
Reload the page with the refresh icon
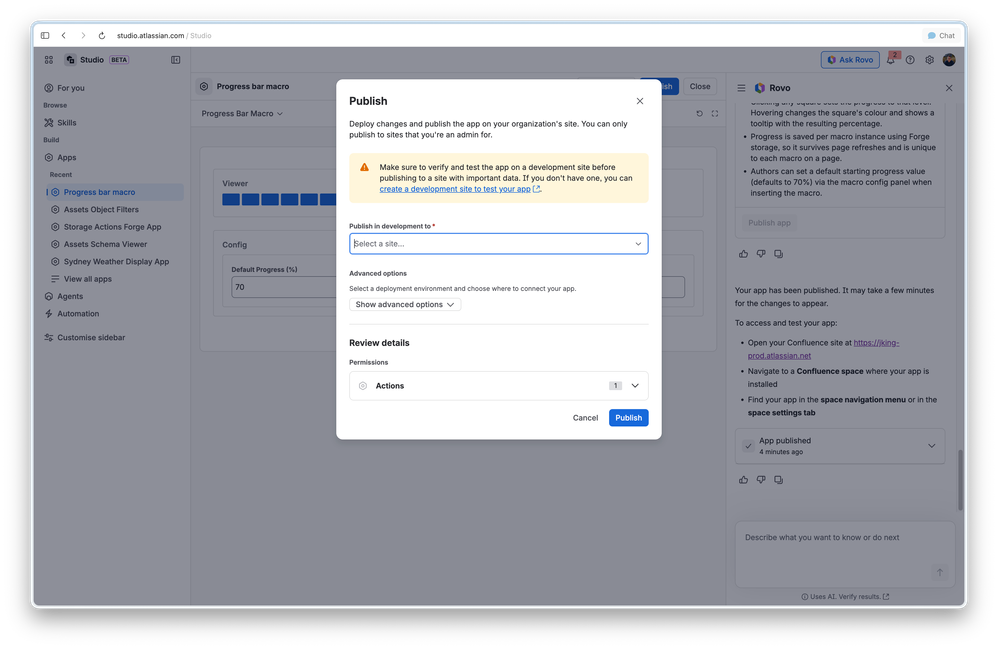pyautogui.click(x=102, y=36)
